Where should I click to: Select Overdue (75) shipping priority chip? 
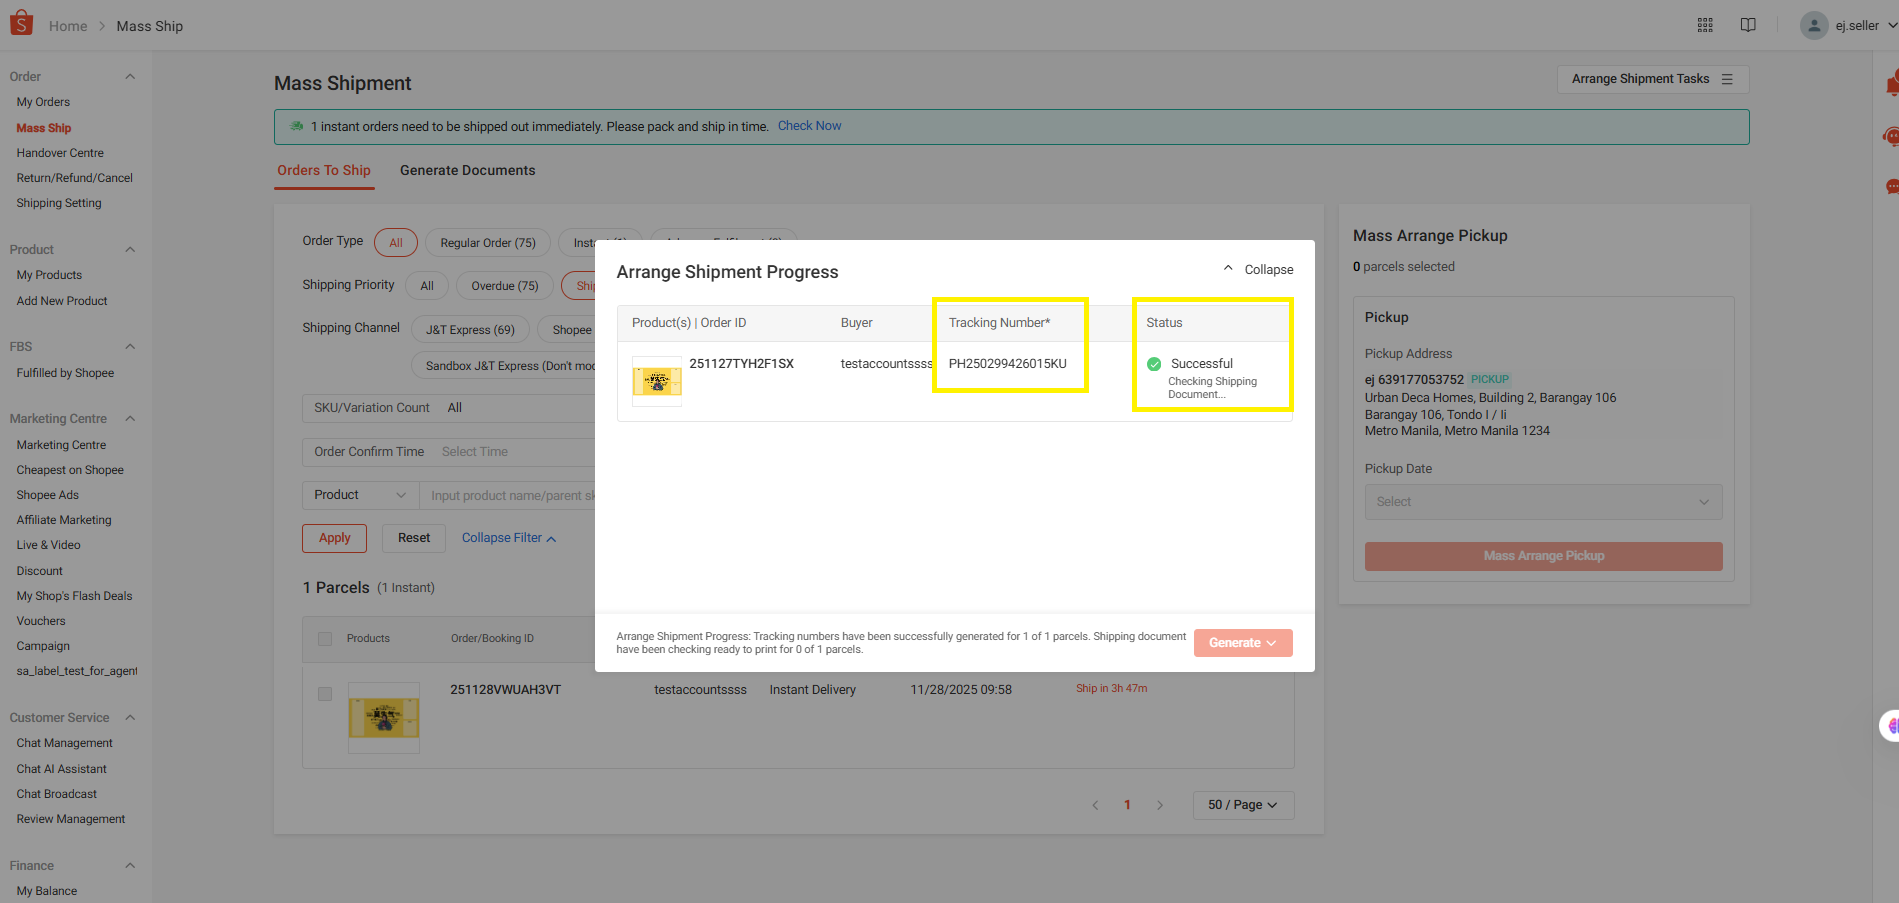point(505,286)
